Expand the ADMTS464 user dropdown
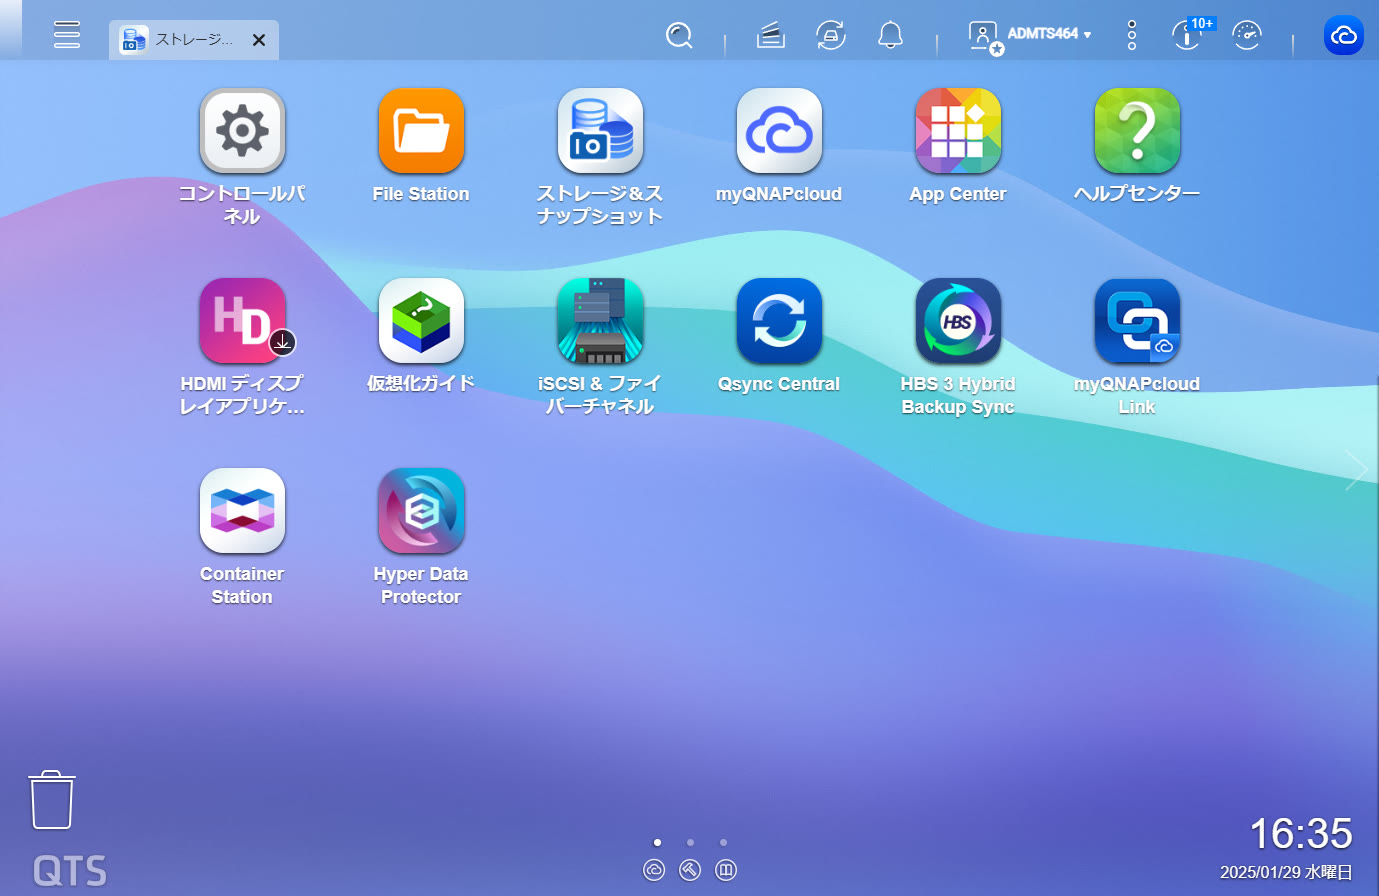 [1049, 34]
